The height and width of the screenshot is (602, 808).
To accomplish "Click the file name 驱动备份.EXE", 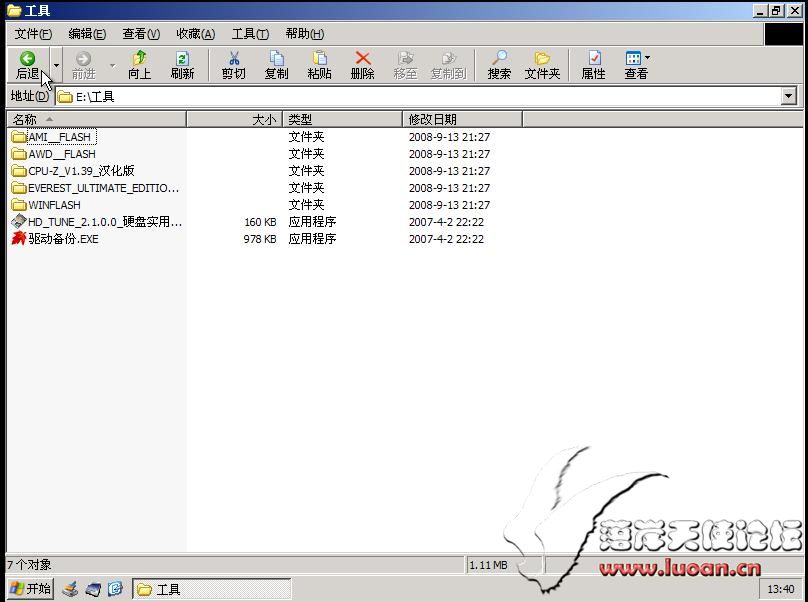I will 63,239.
